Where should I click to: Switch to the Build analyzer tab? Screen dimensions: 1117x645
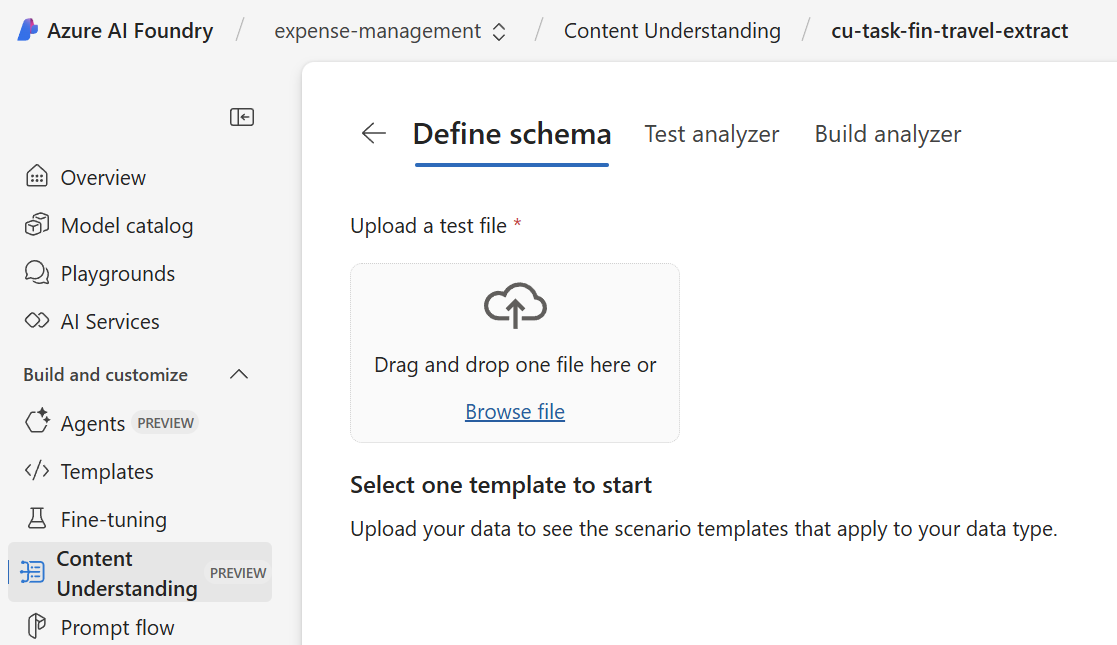[x=888, y=134]
